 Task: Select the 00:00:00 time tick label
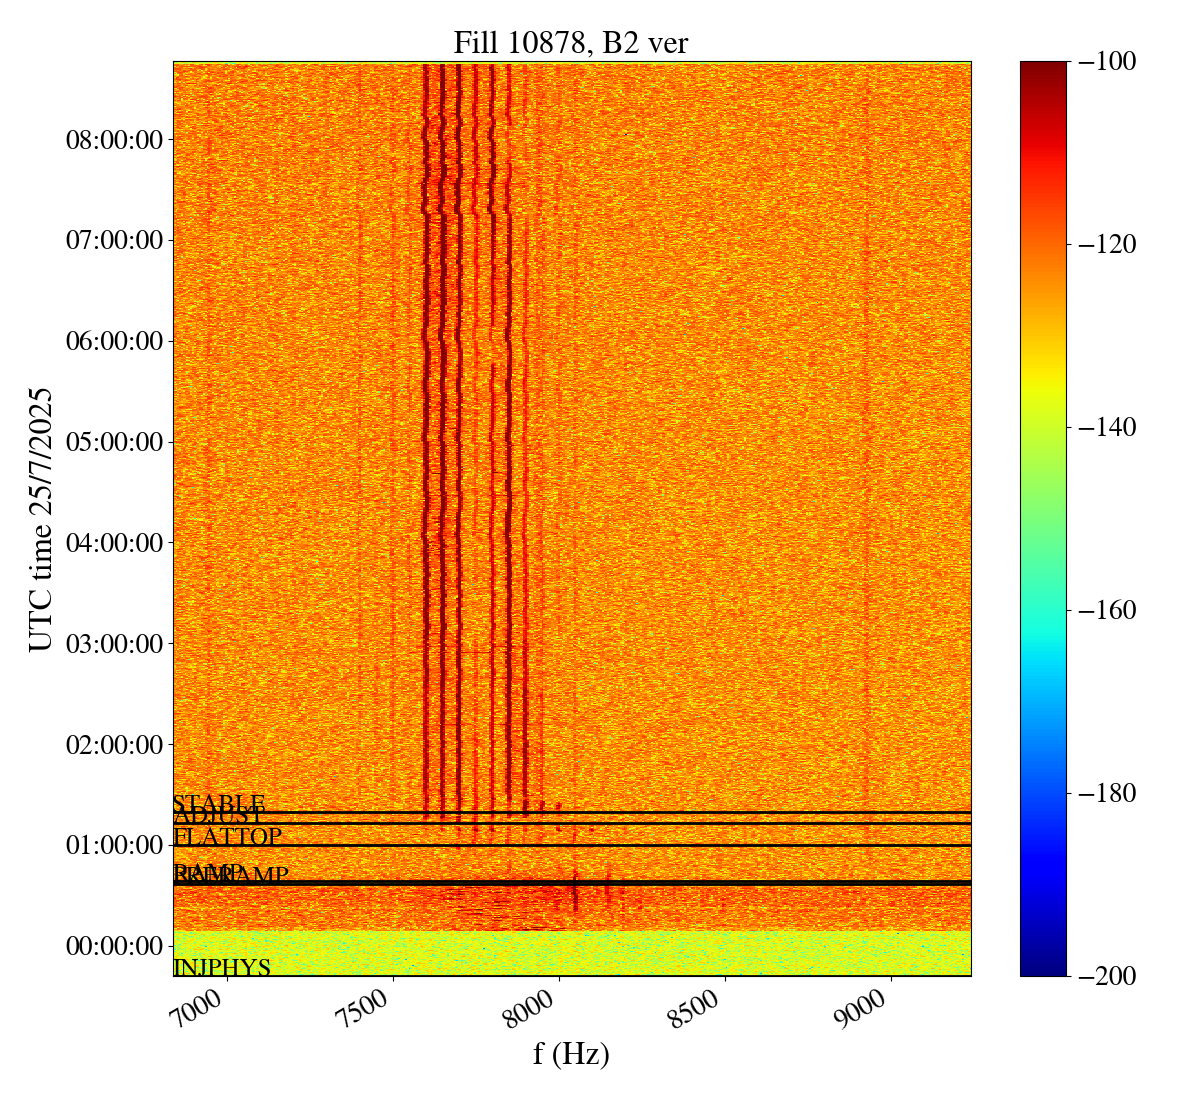[x=114, y=946]
